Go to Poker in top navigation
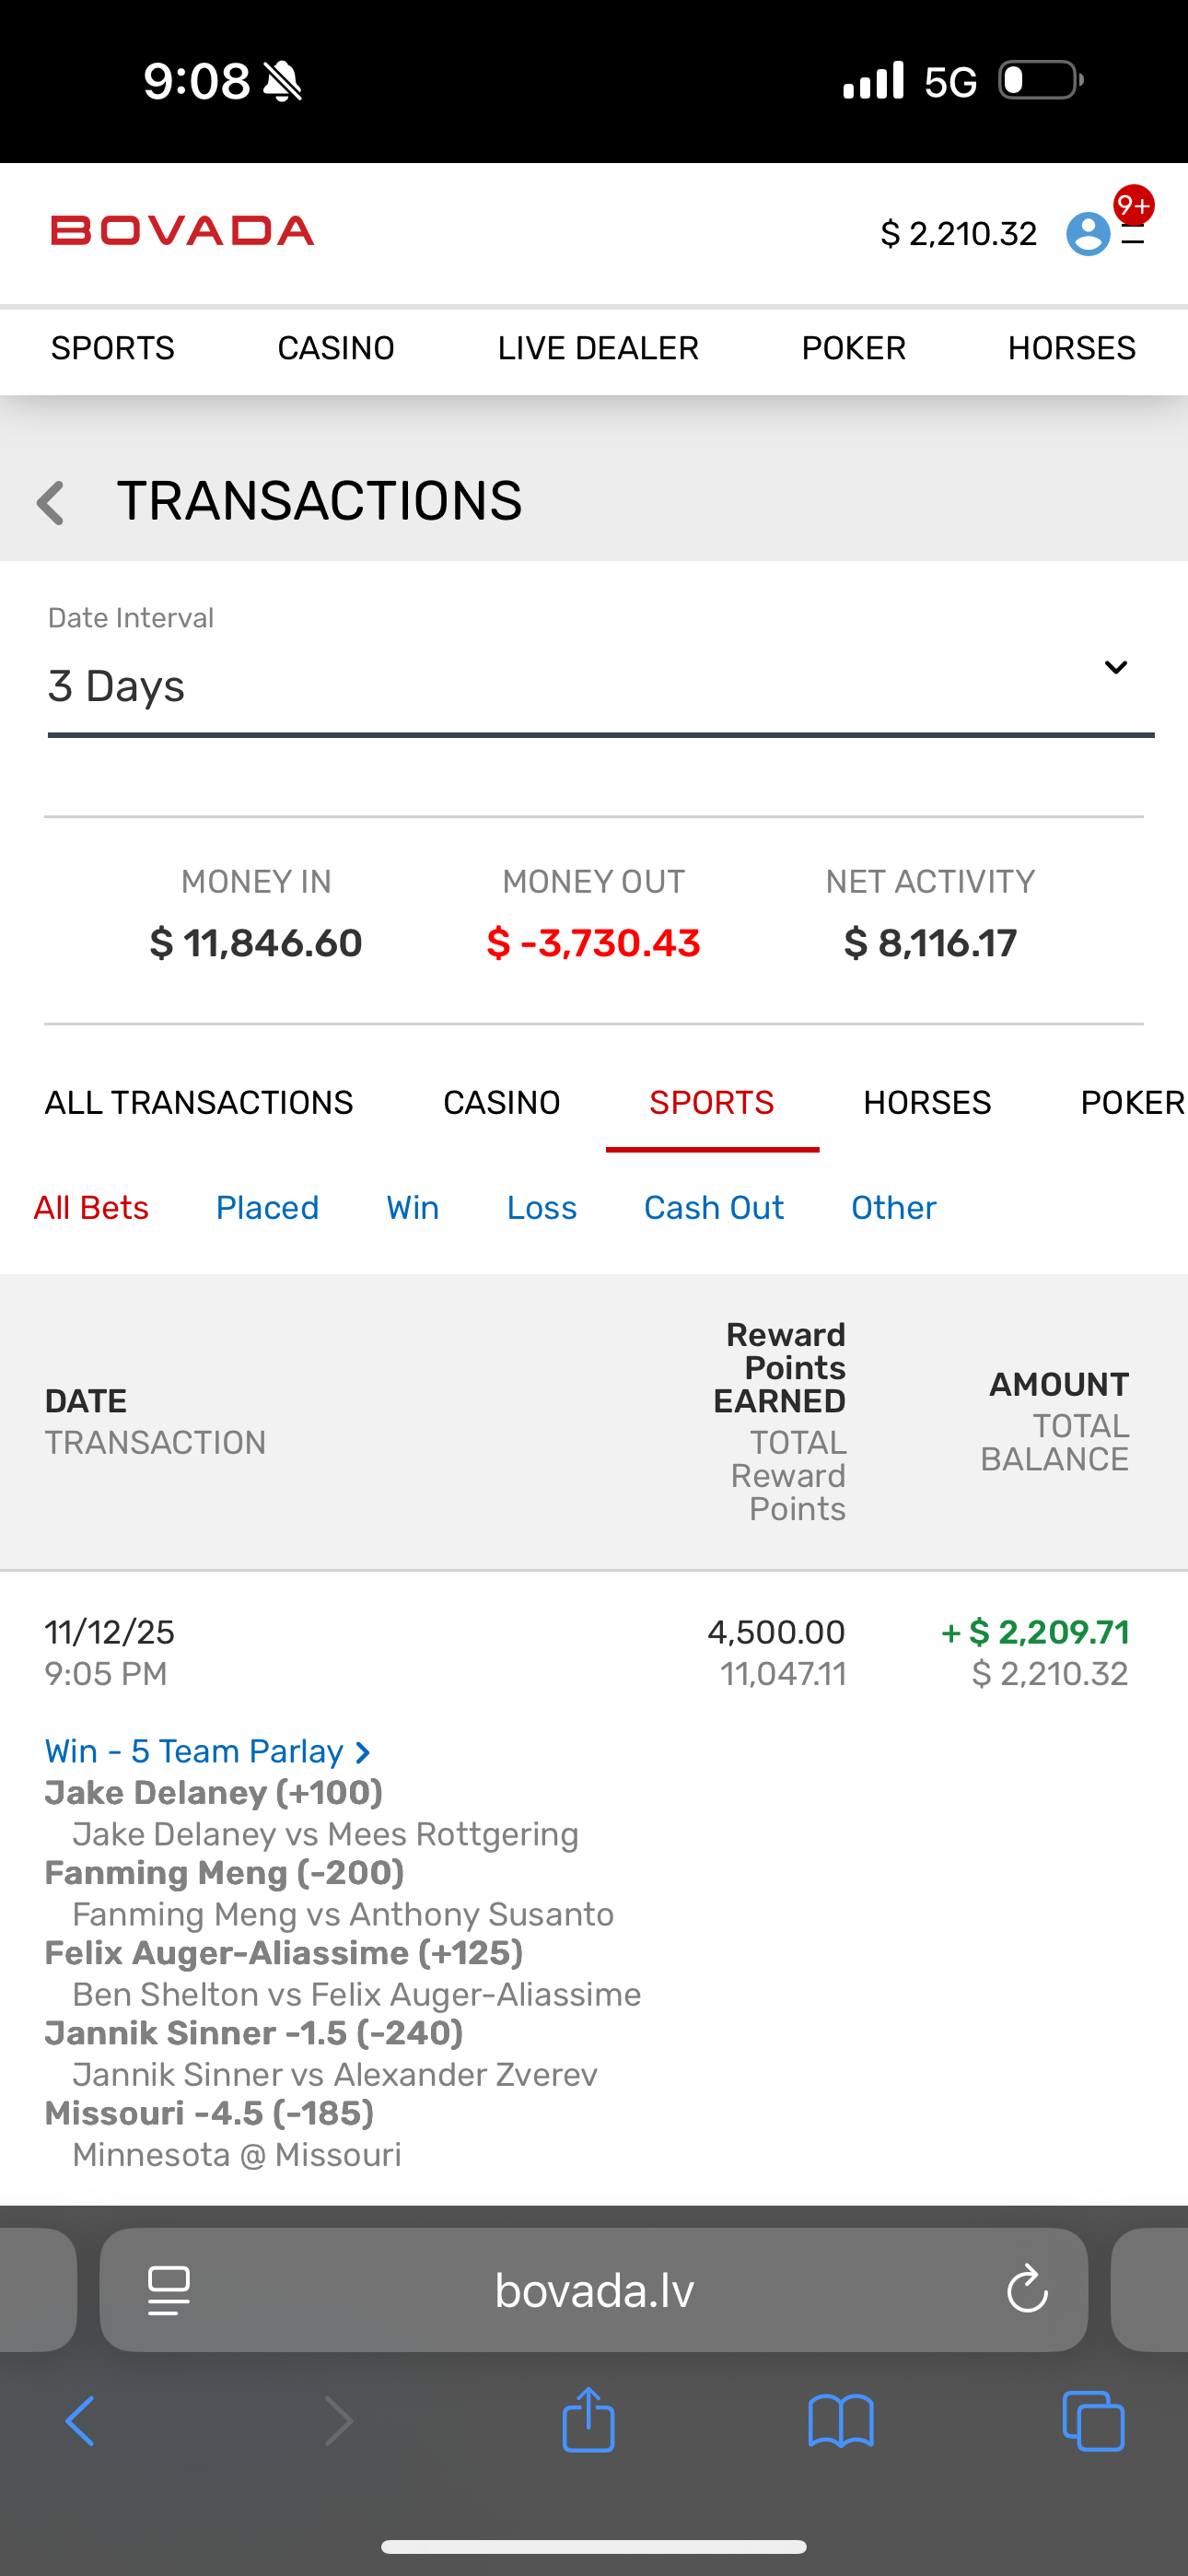The image size is (1188, 2576). tap(853, 348)
